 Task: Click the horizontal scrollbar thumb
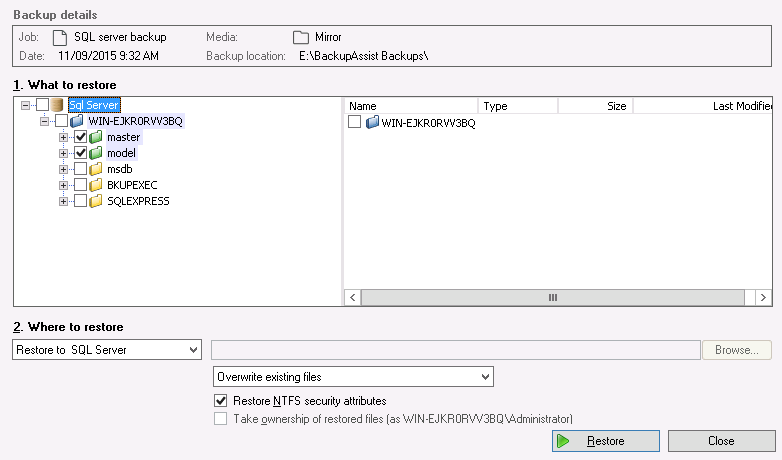point(553,297)
